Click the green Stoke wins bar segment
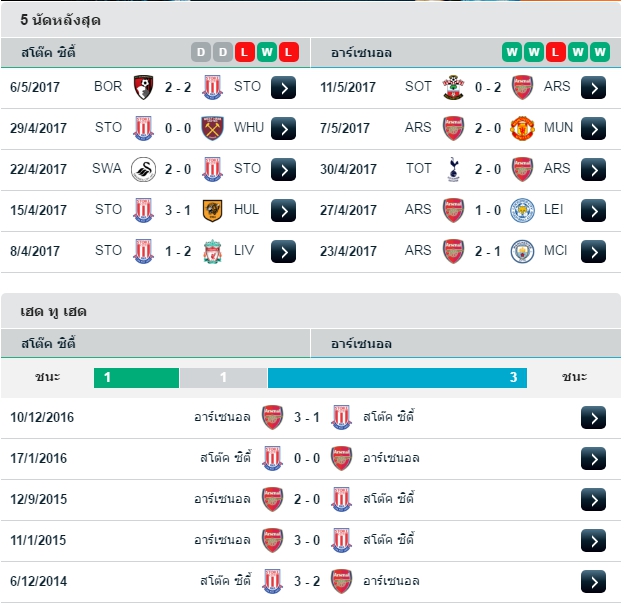Image resolution: width=624 pixels, height=605 pixels. point(136,378)
